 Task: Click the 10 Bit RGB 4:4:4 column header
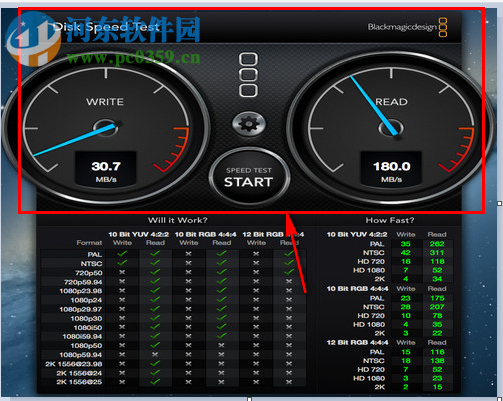205,234
